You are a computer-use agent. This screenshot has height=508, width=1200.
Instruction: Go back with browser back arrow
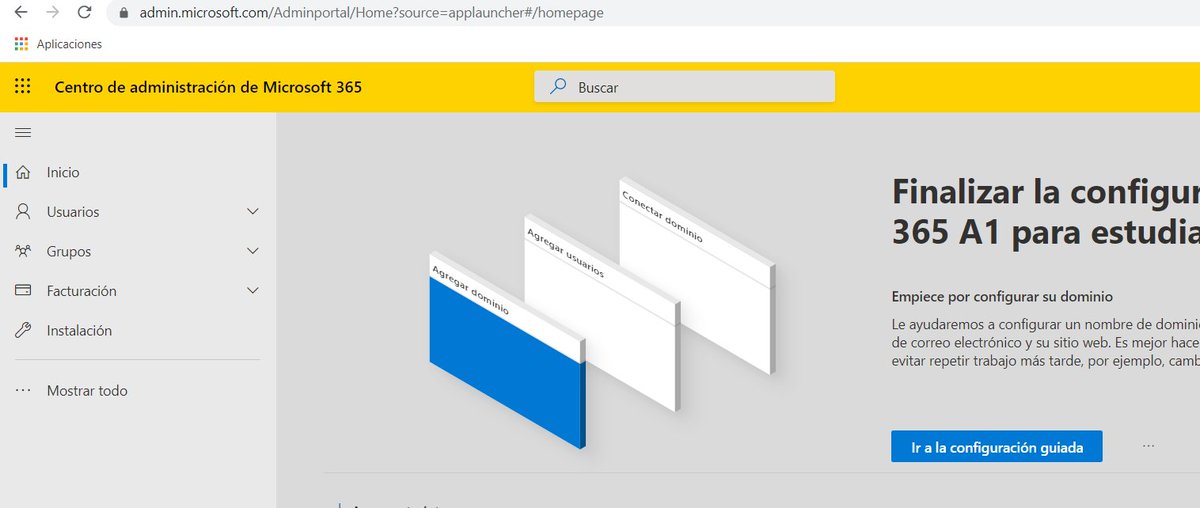click(21, 13)
